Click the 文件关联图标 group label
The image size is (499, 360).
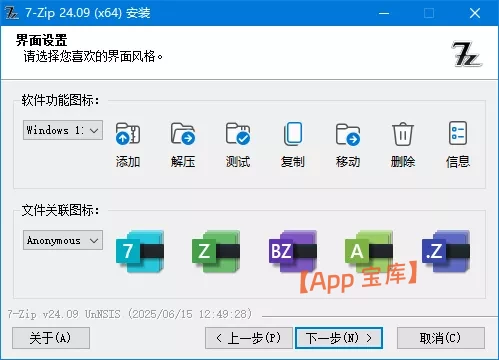(x=60, y=210)
